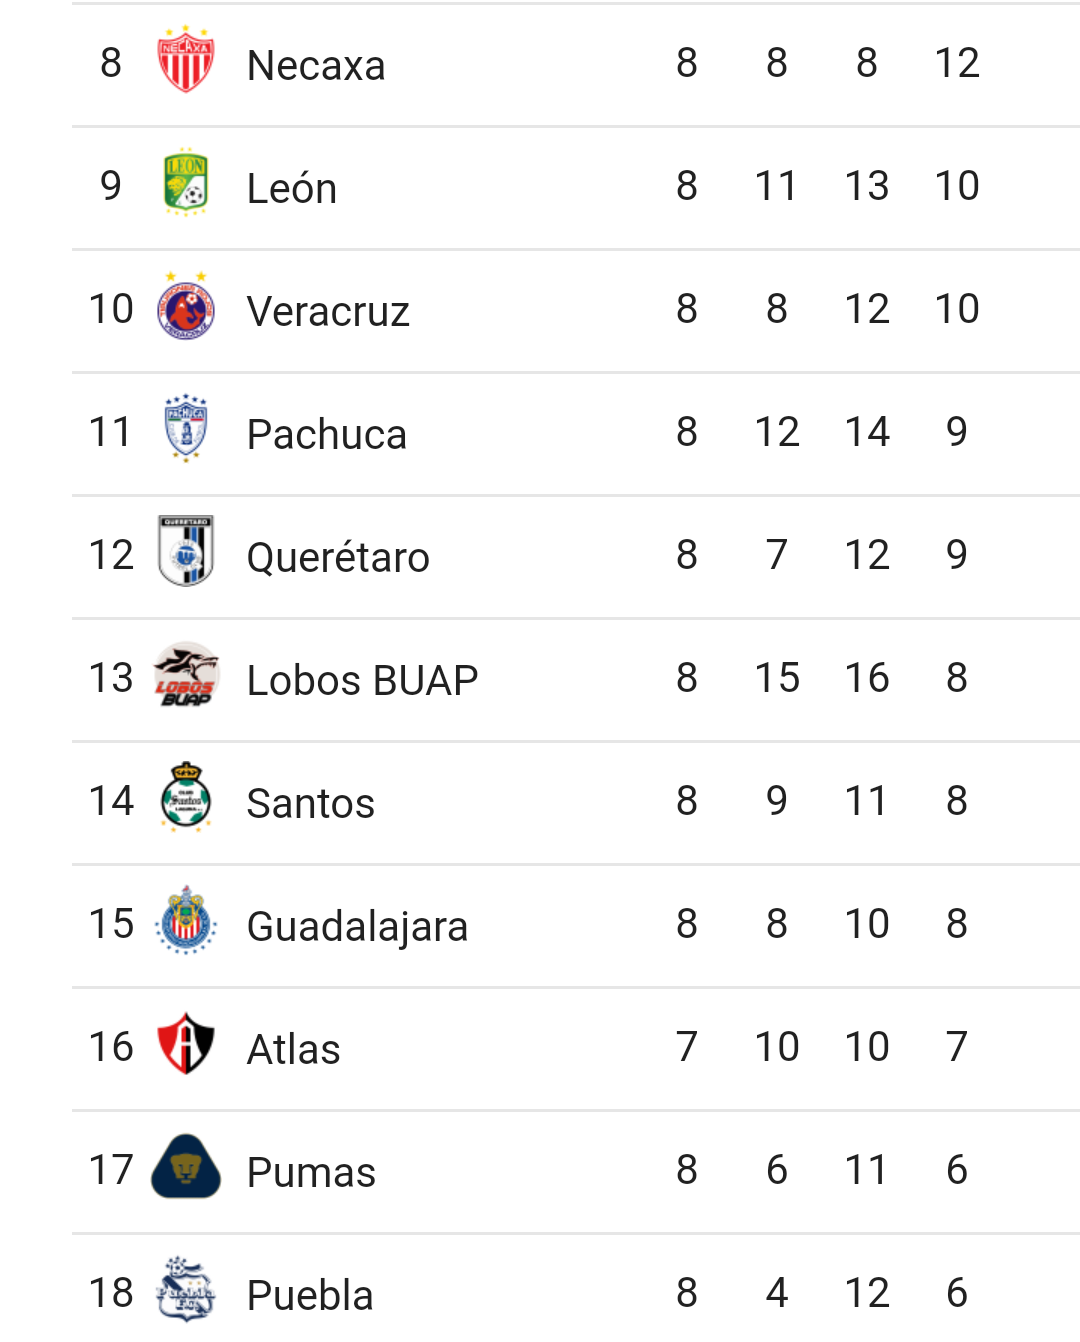Open Pachuca team details
Viewport: 1080px width, 1342px height.
327,434
